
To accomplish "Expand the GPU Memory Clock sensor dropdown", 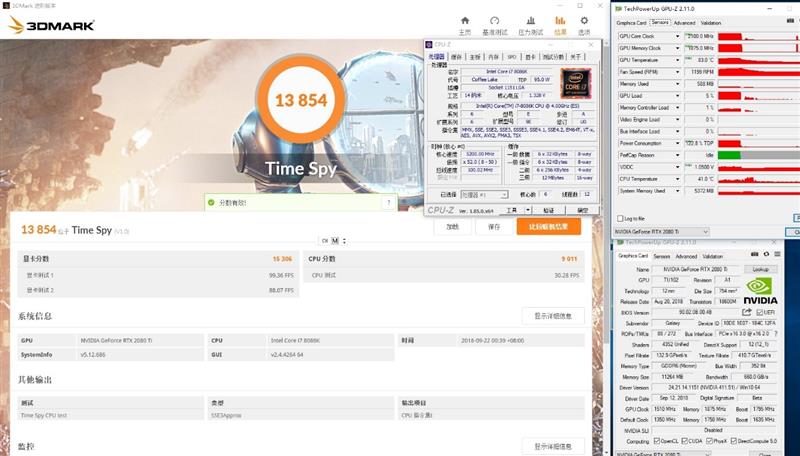I will coord(678,48).
